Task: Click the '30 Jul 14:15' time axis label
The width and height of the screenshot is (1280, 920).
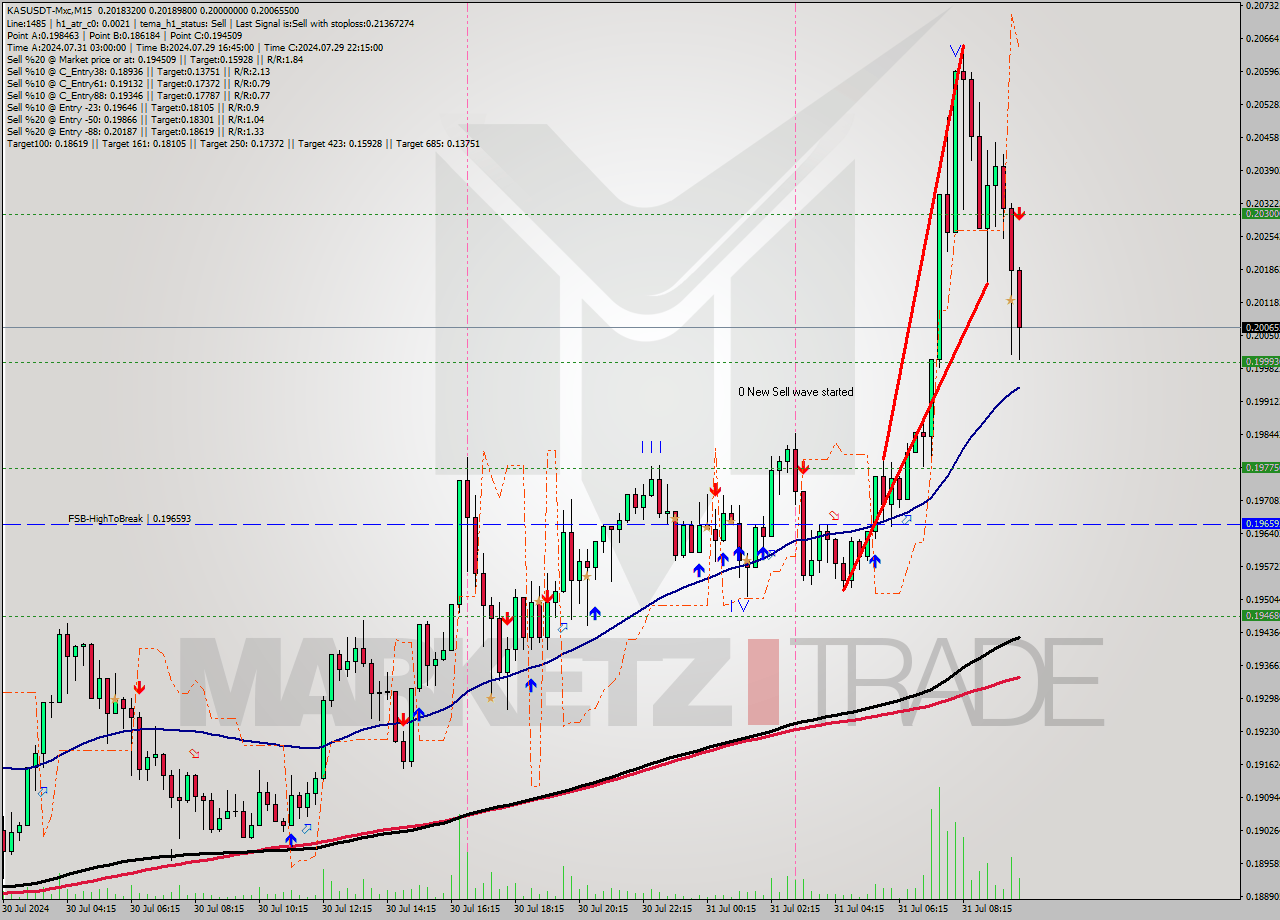Action: tap(411, 910)
